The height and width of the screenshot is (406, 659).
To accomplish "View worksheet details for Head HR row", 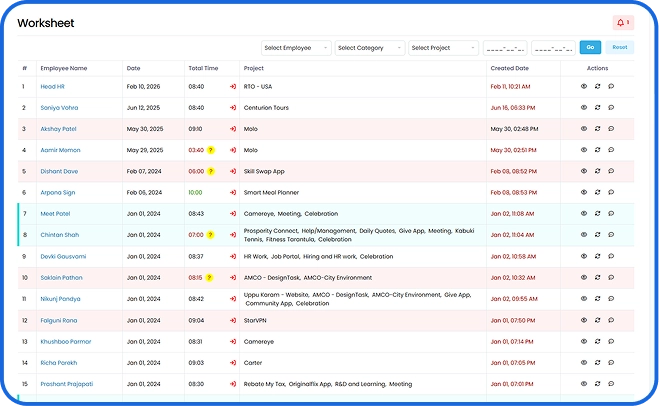I will click(584, 86).
